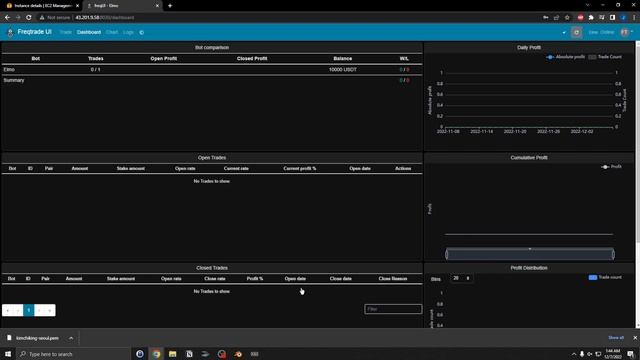Open the Windows Start menu
The width and height of the screenshot is (640, 360).
pyautogui.click(x=8, y=354)
